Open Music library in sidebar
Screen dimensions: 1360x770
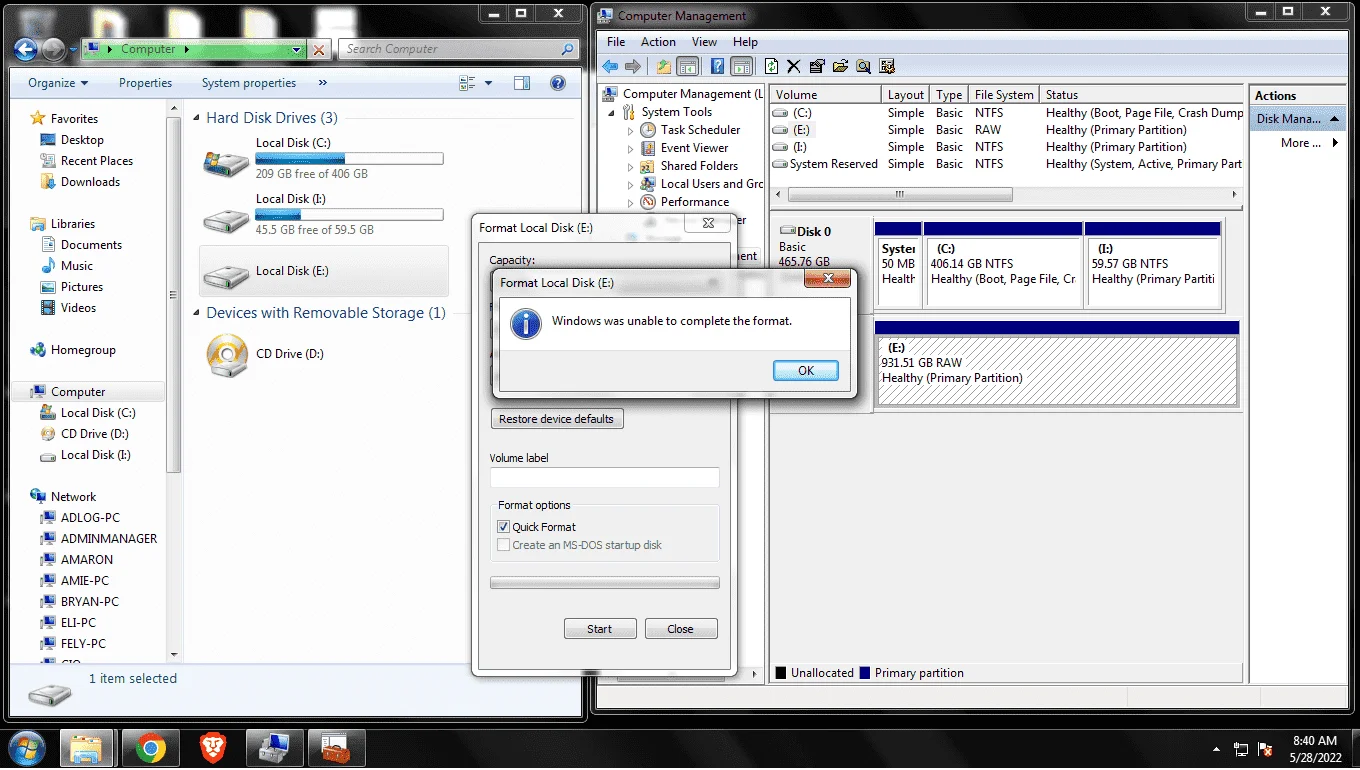point(77,266)
